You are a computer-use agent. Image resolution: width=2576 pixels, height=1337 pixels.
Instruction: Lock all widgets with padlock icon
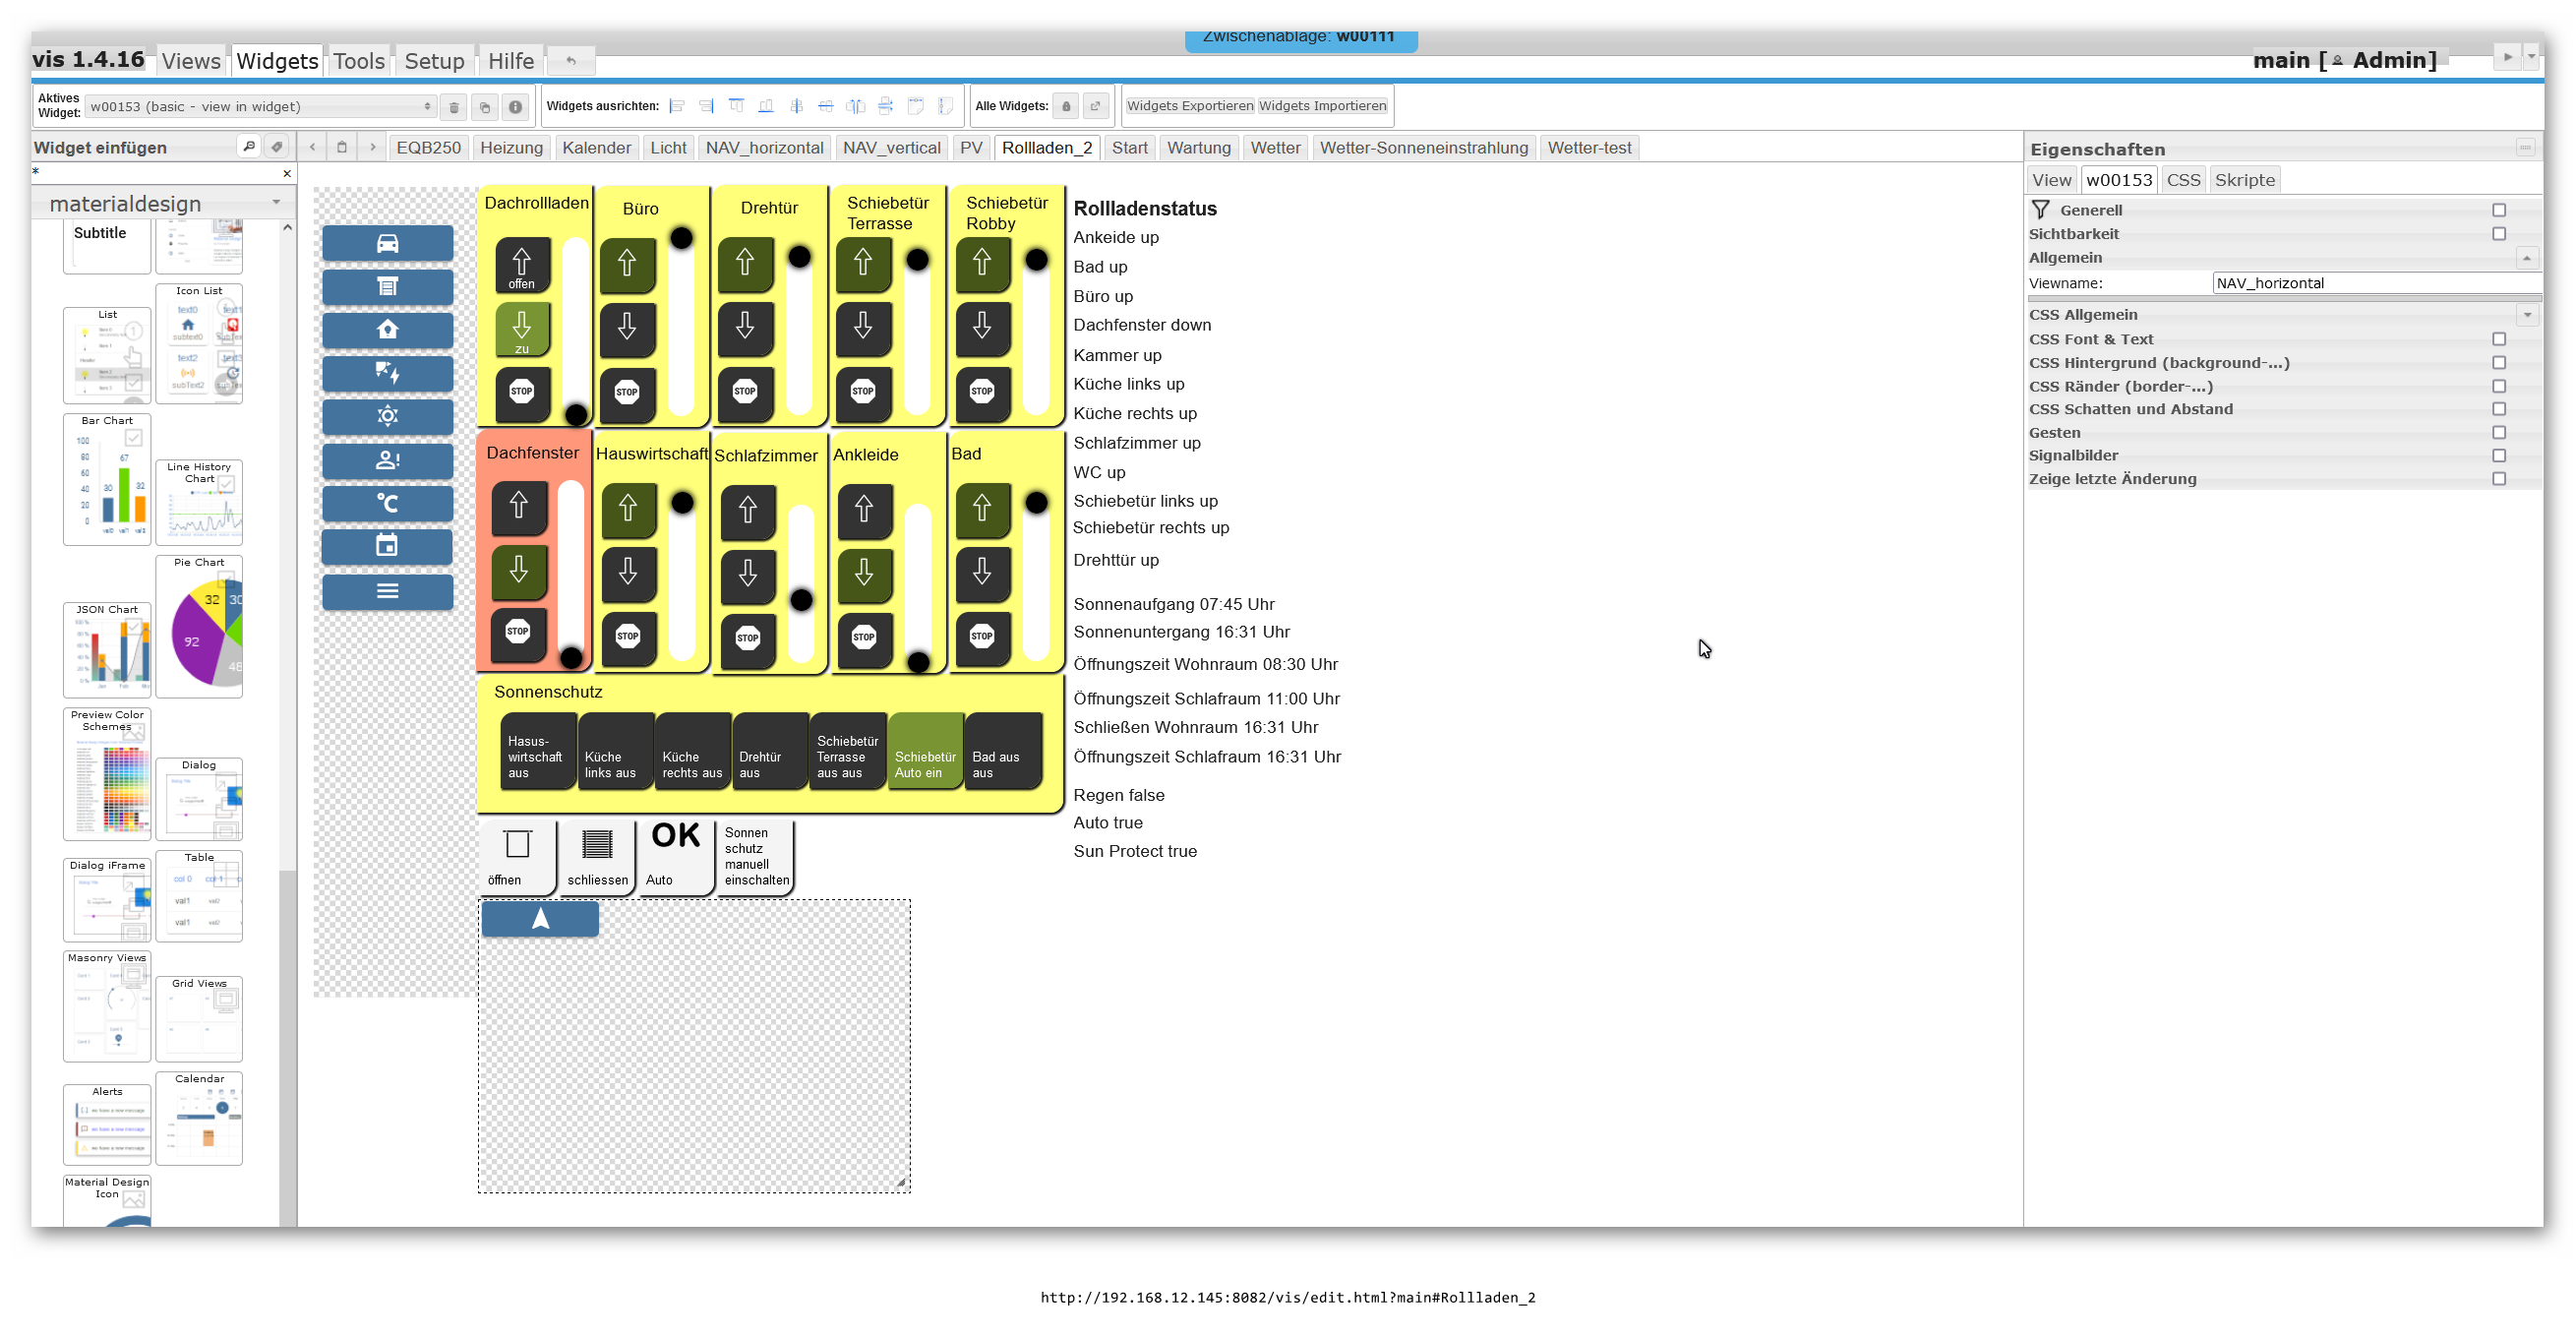(x=1066, y=106)
